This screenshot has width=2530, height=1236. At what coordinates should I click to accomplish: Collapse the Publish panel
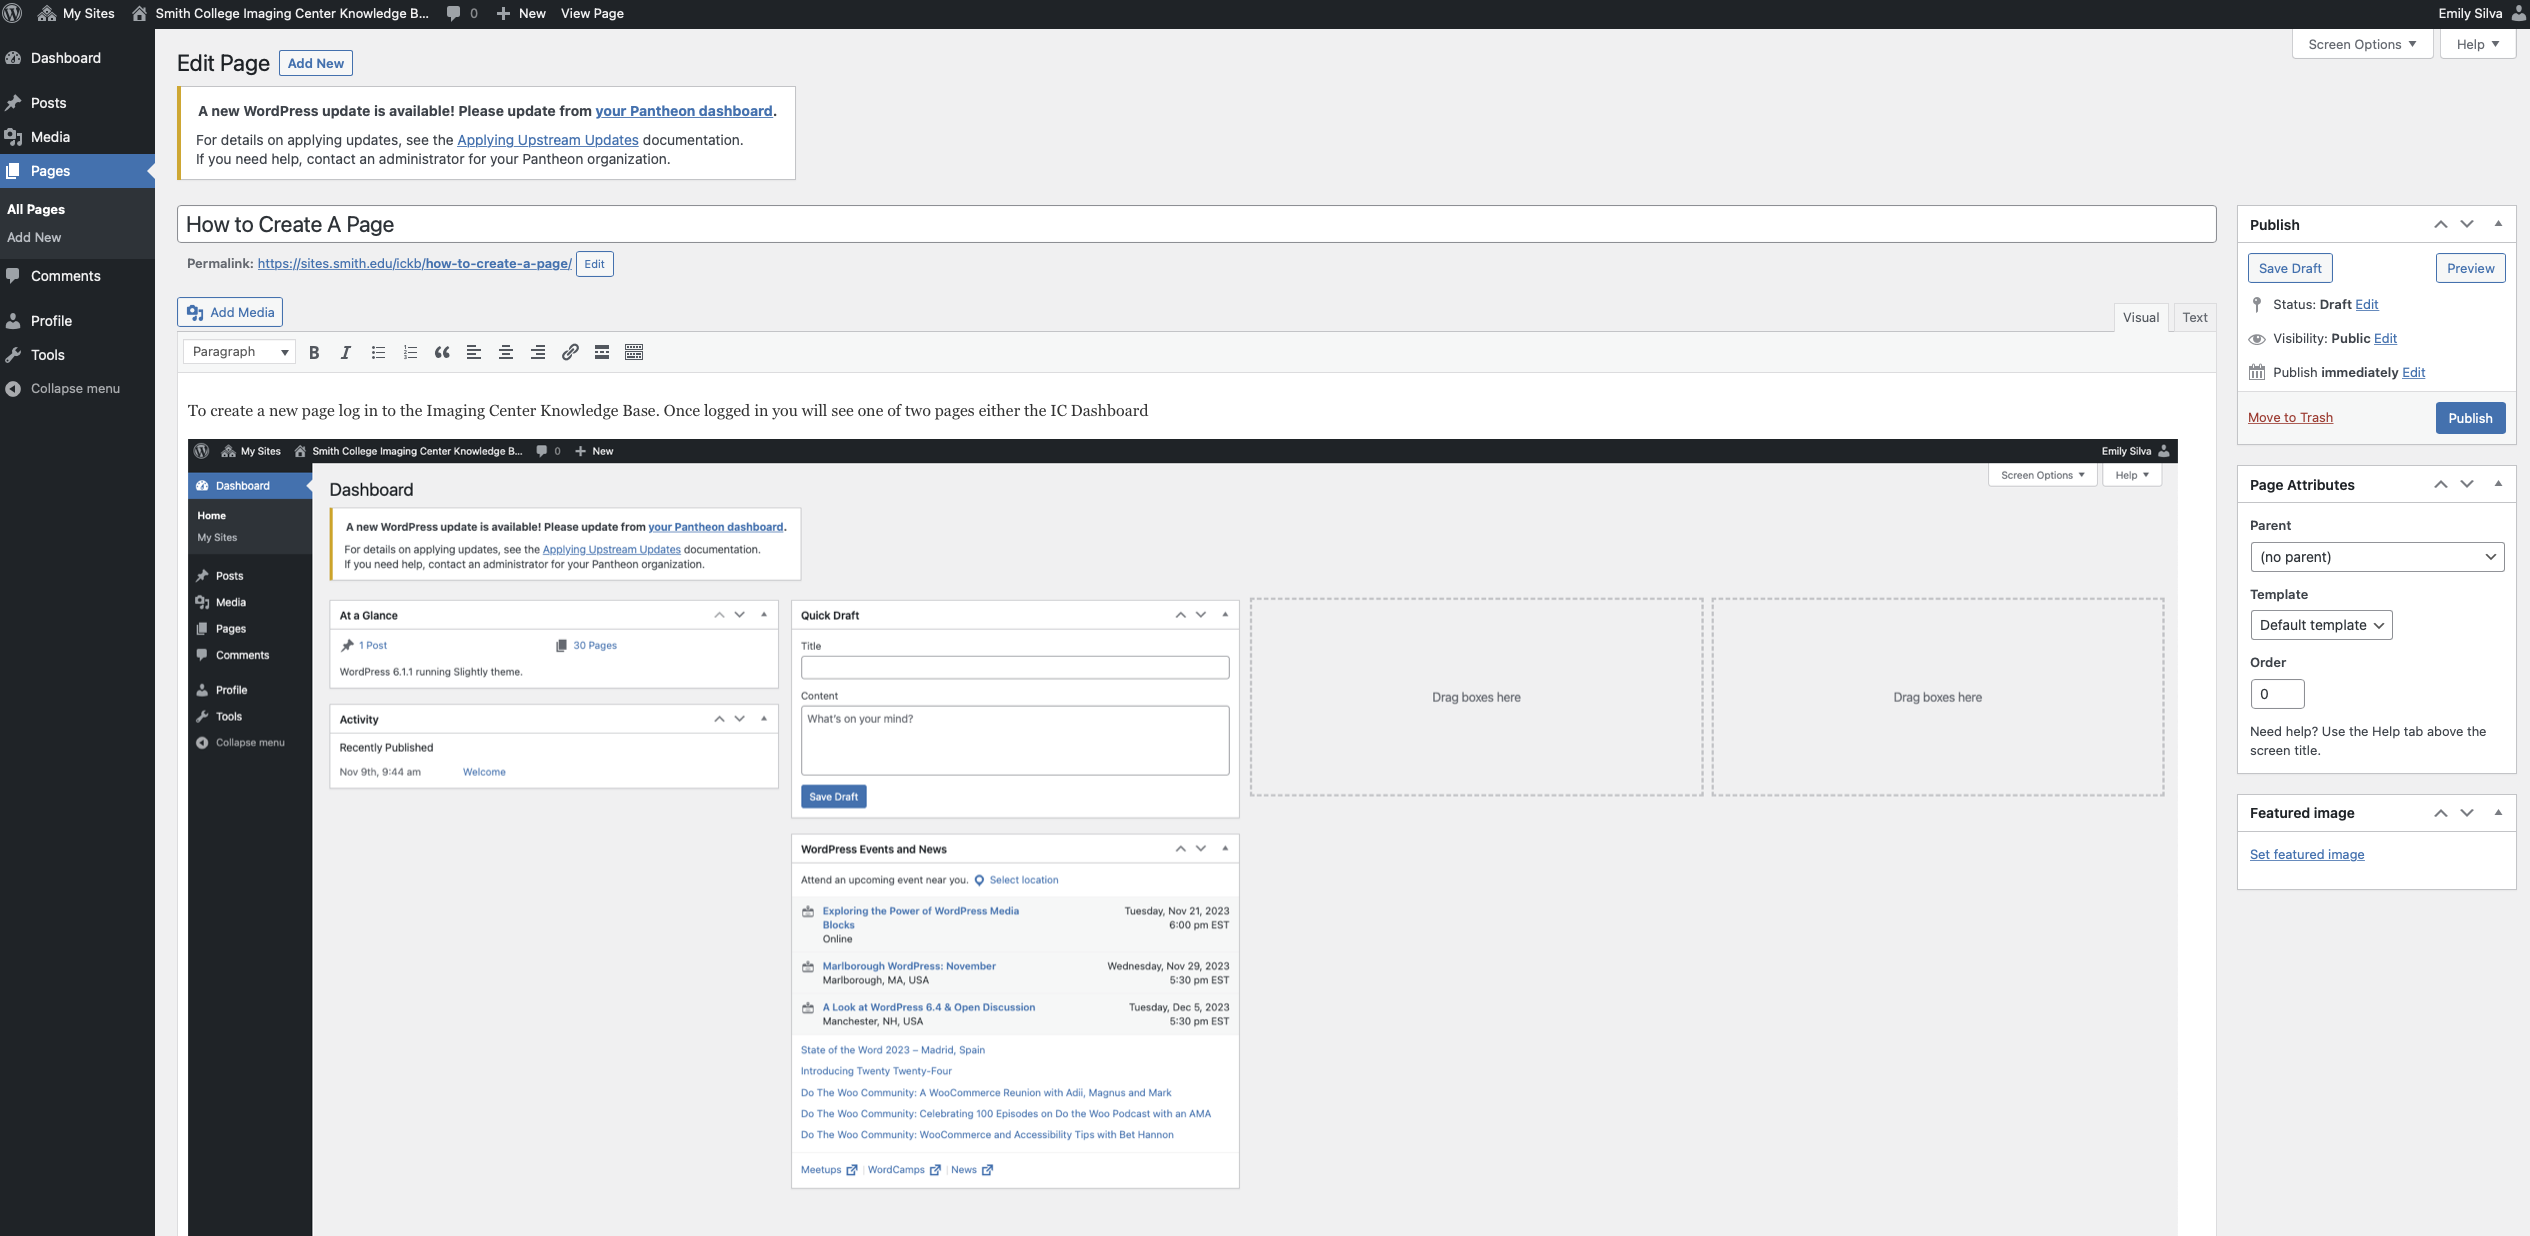[x=2498, y=224]
